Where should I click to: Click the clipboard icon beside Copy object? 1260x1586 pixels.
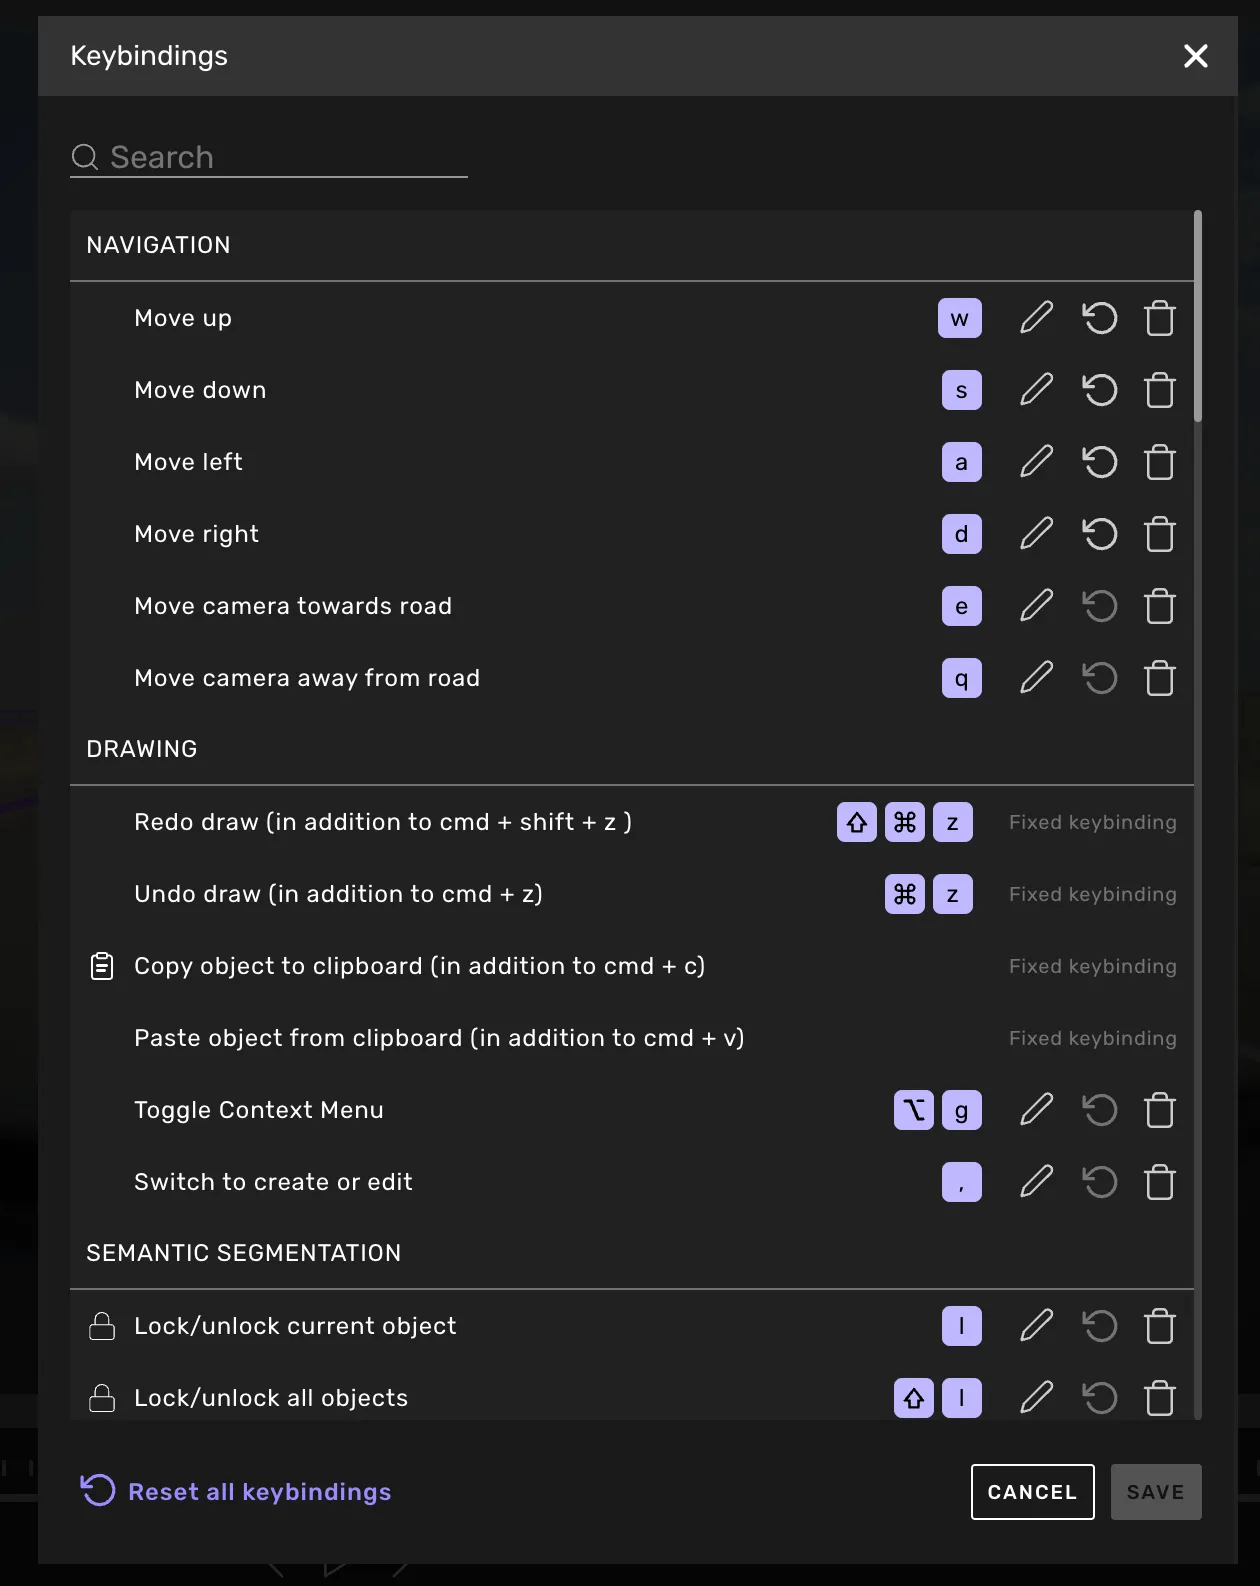102,966
